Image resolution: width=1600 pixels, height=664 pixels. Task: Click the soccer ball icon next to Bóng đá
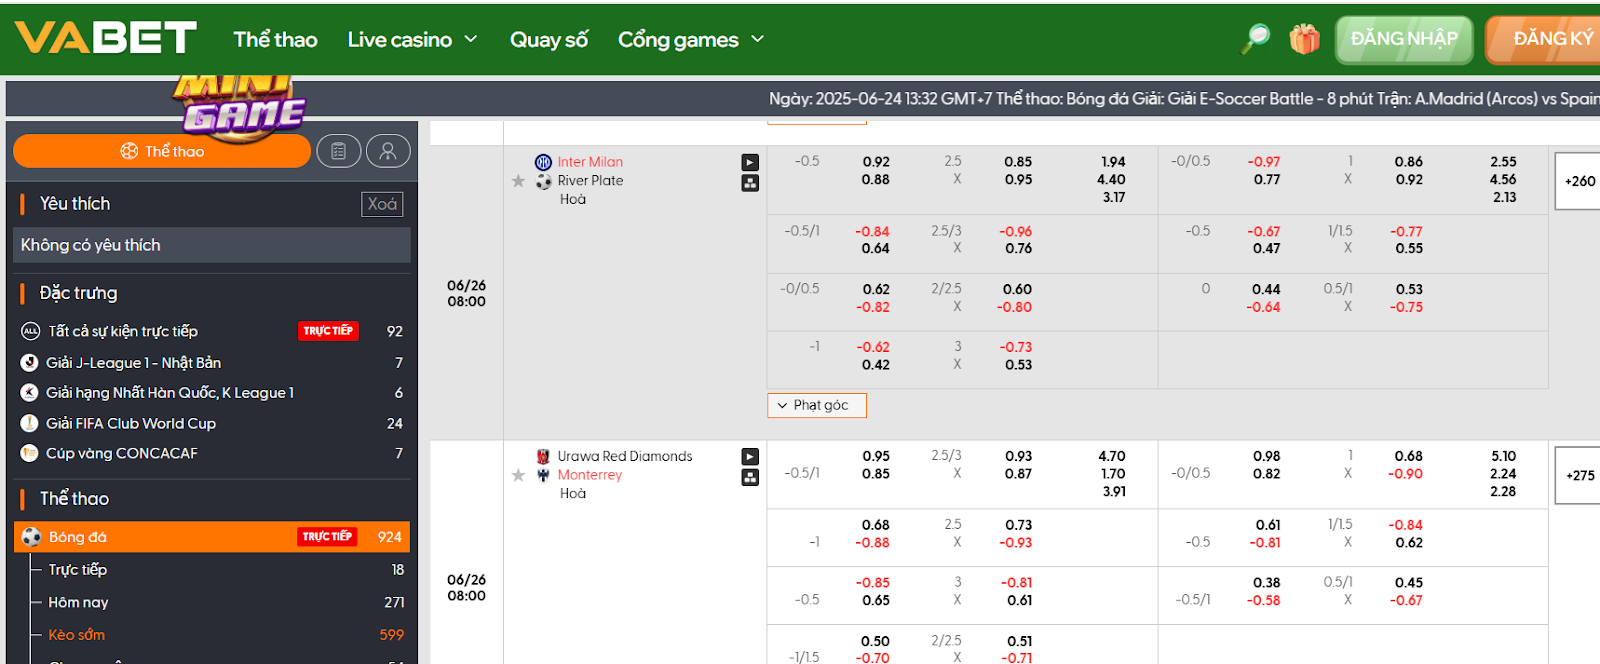pos(31,537)
